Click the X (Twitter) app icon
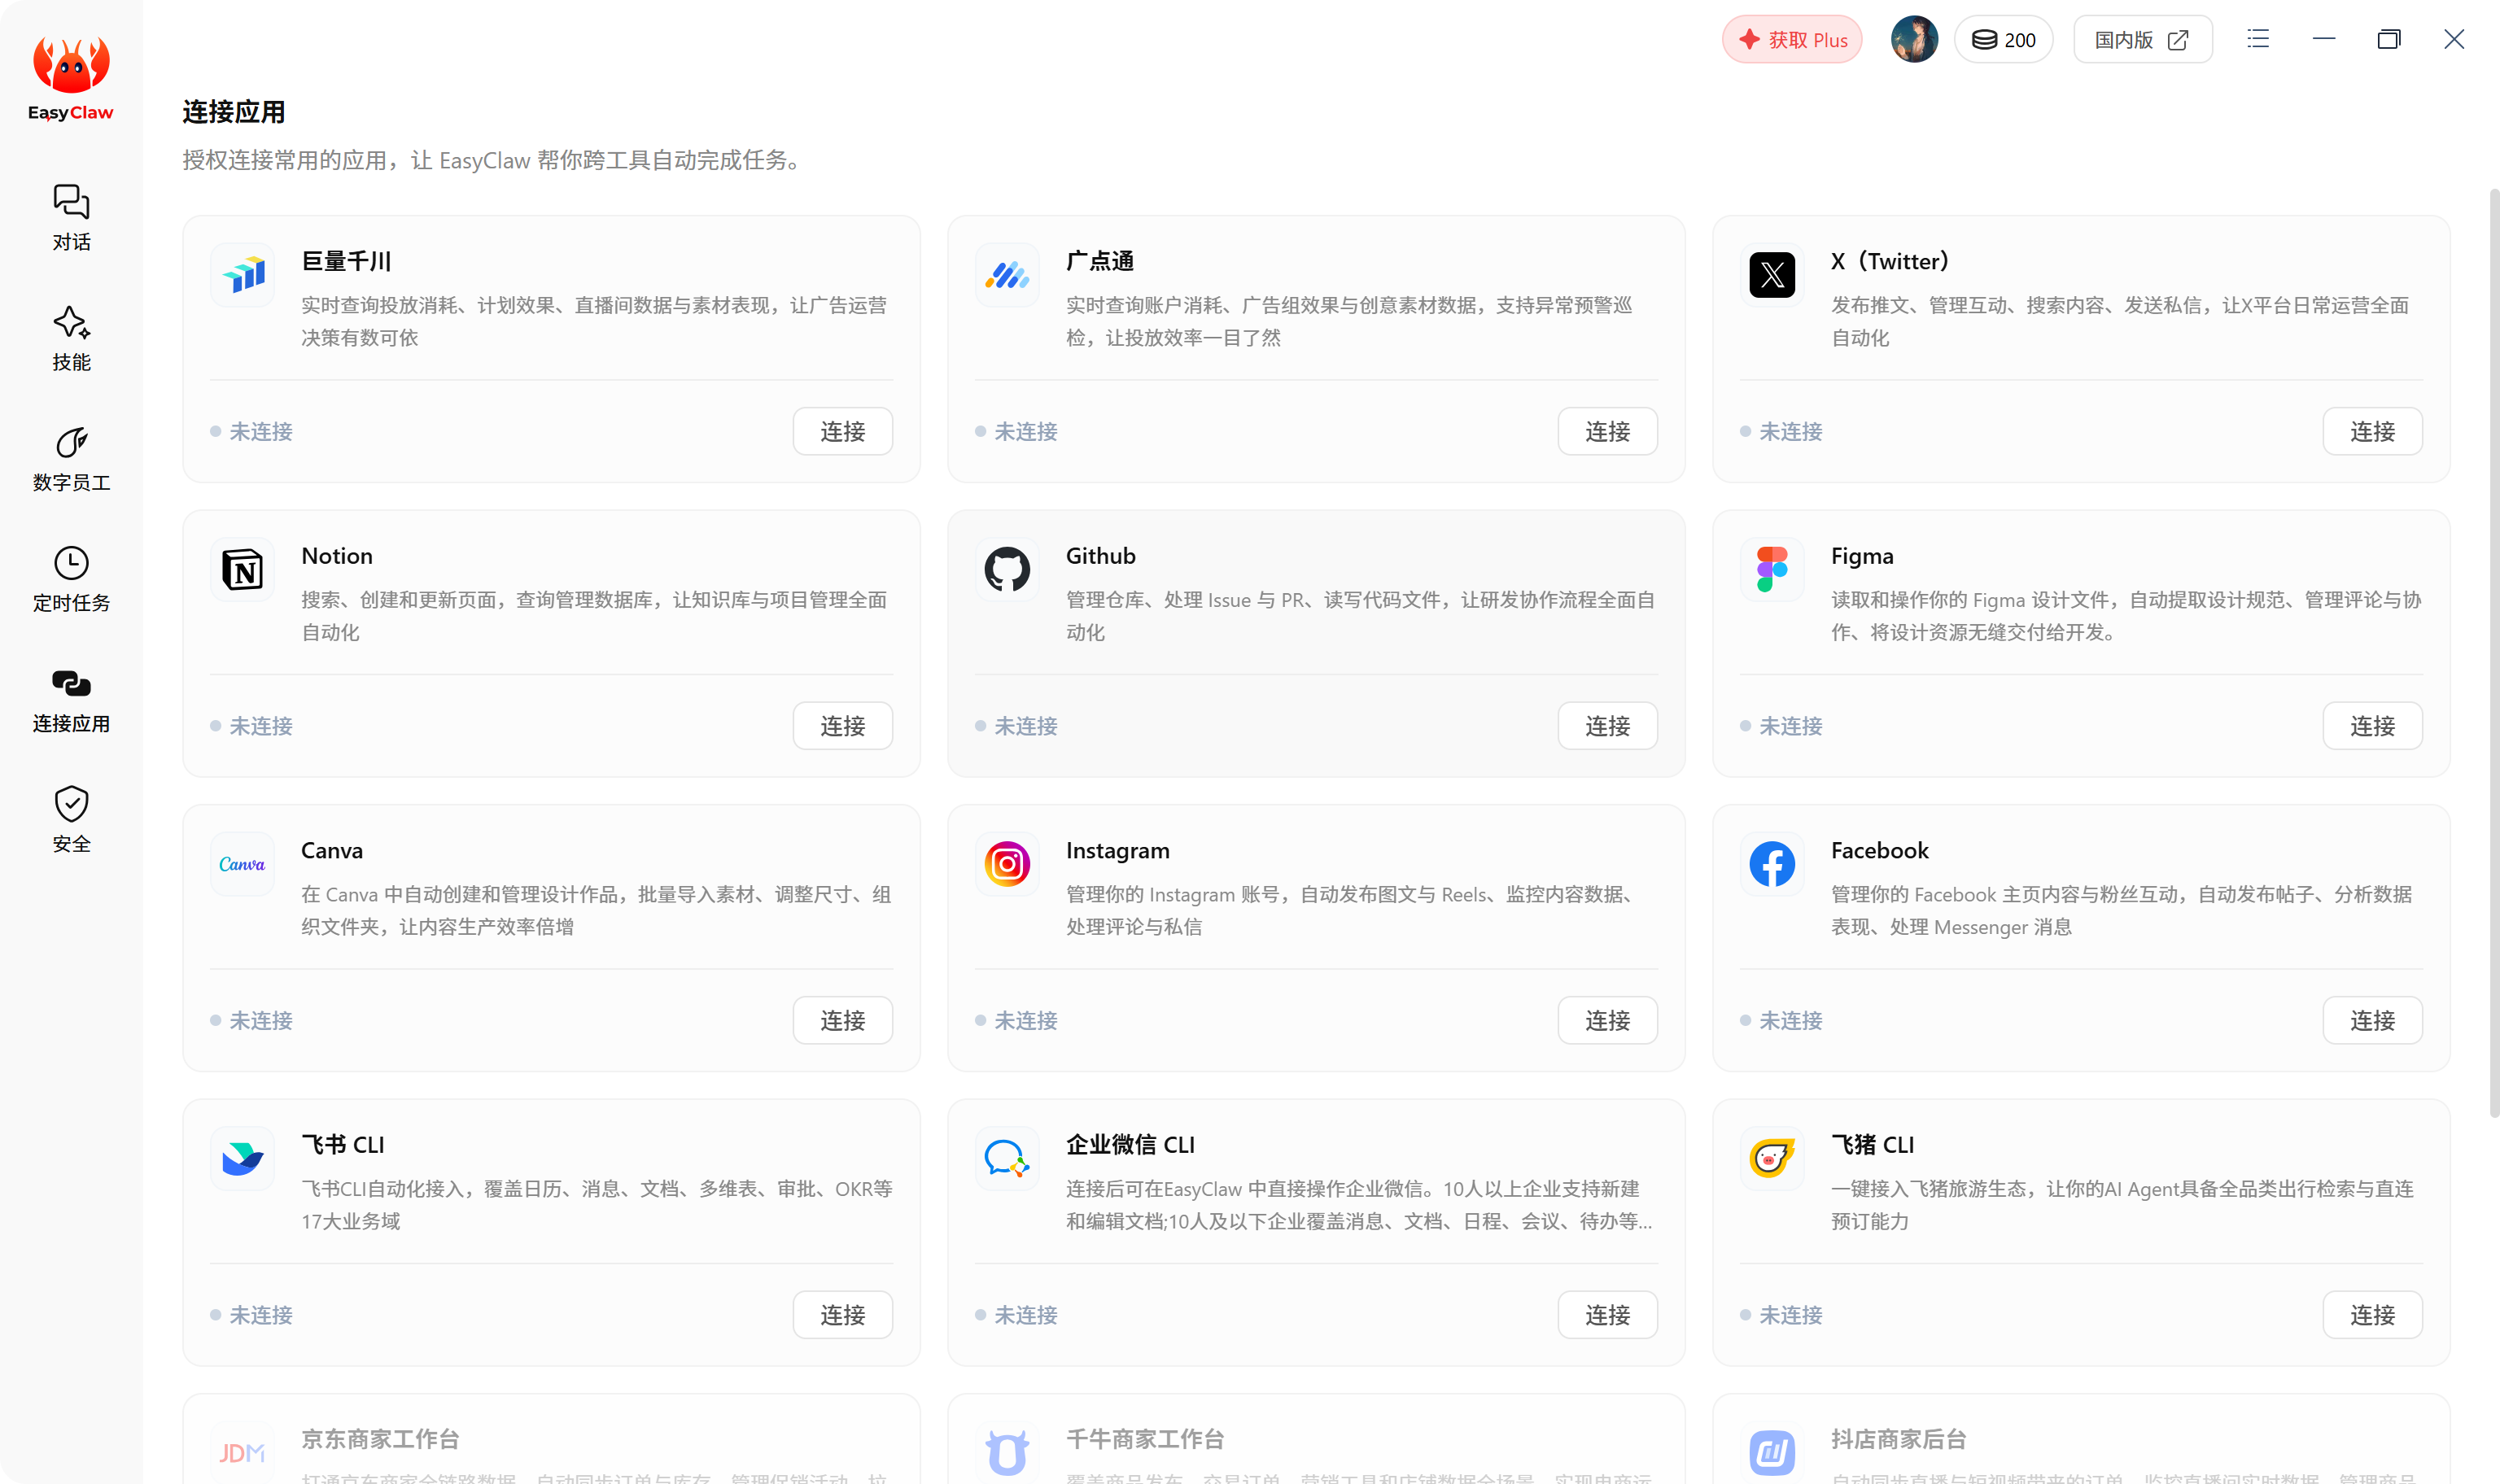The width and height of the screenshot is (2500, 1484). pos(1772,274)
